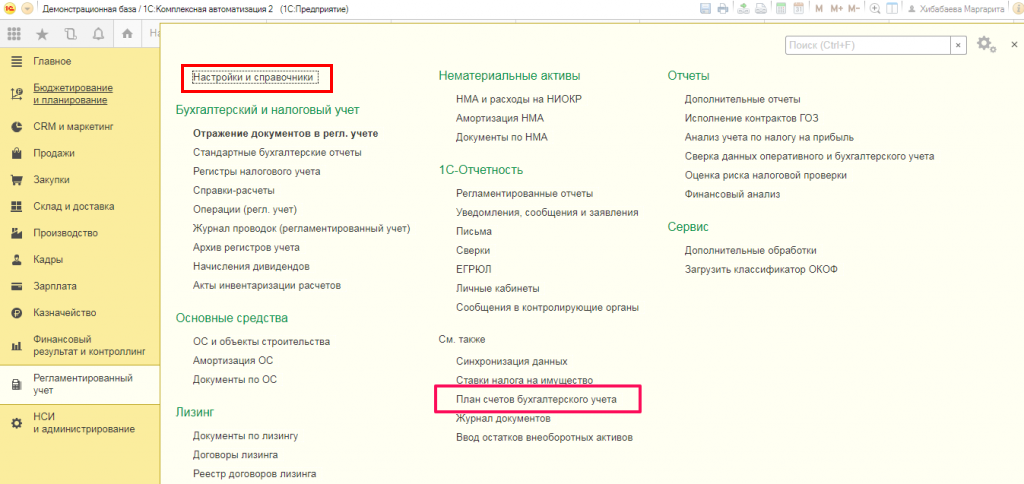Open the calendar icon showing 31
The width and height of the screenshot is (1024, 484).
pyautogui.click(x=798, y=9)
